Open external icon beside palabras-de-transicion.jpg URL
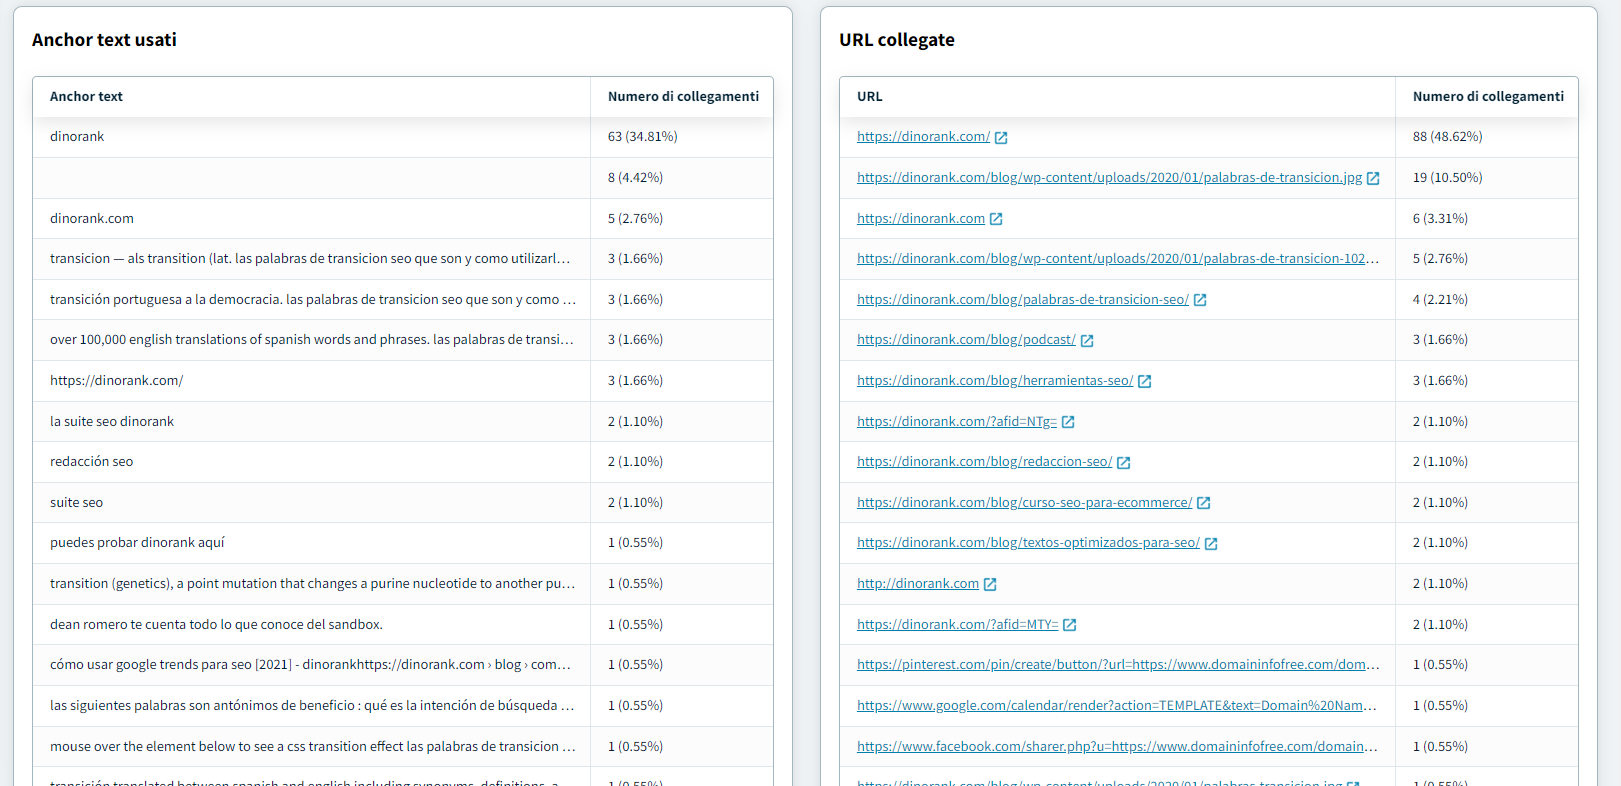 pos(1373,178)
